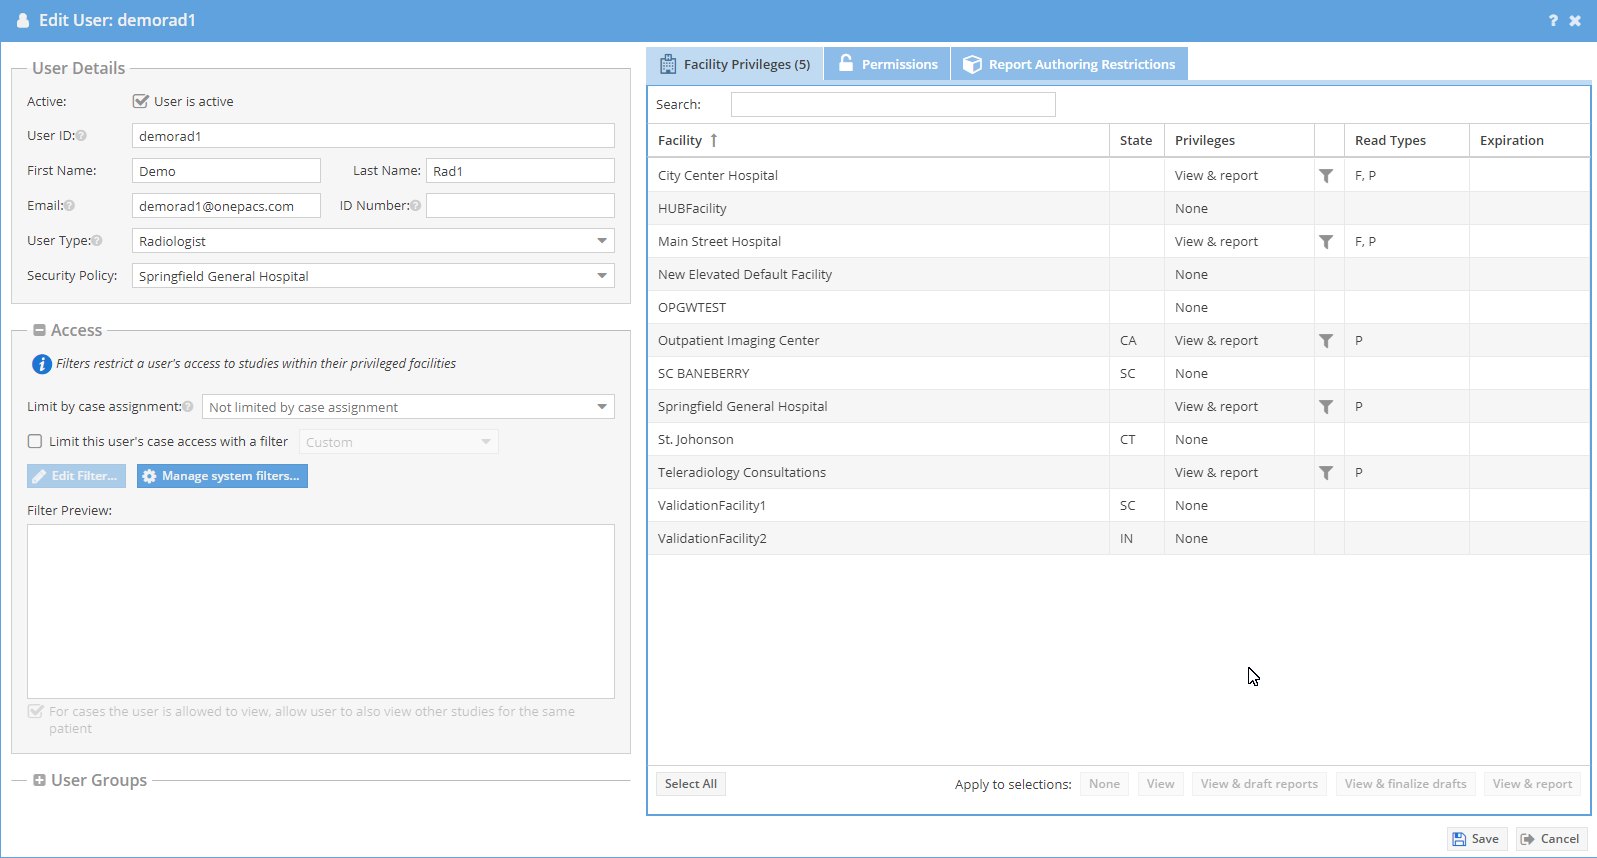Select the St. Johonson row

pyautogui.click(x=1118, y=440)
